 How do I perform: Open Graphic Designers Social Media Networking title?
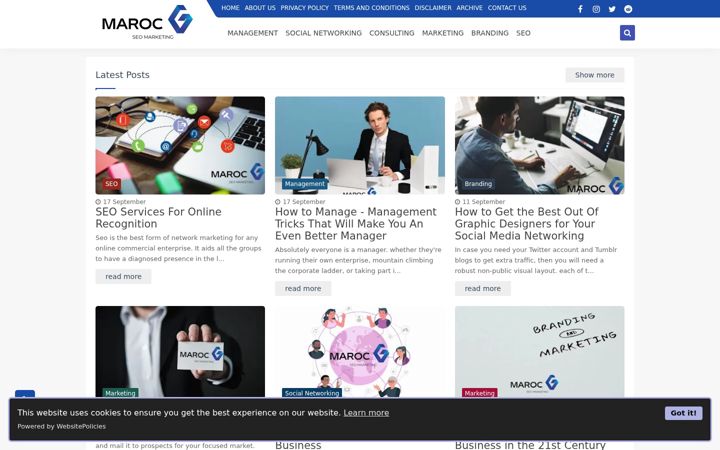pos(527,224)
